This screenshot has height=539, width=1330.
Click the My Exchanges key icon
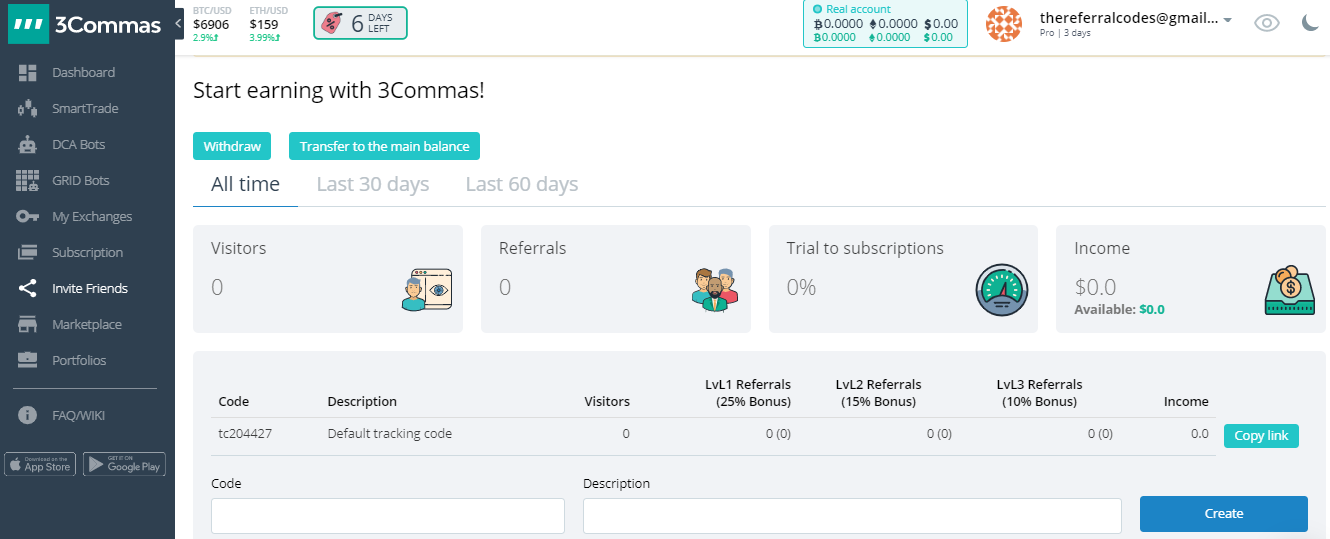click(x=27, y=217)
